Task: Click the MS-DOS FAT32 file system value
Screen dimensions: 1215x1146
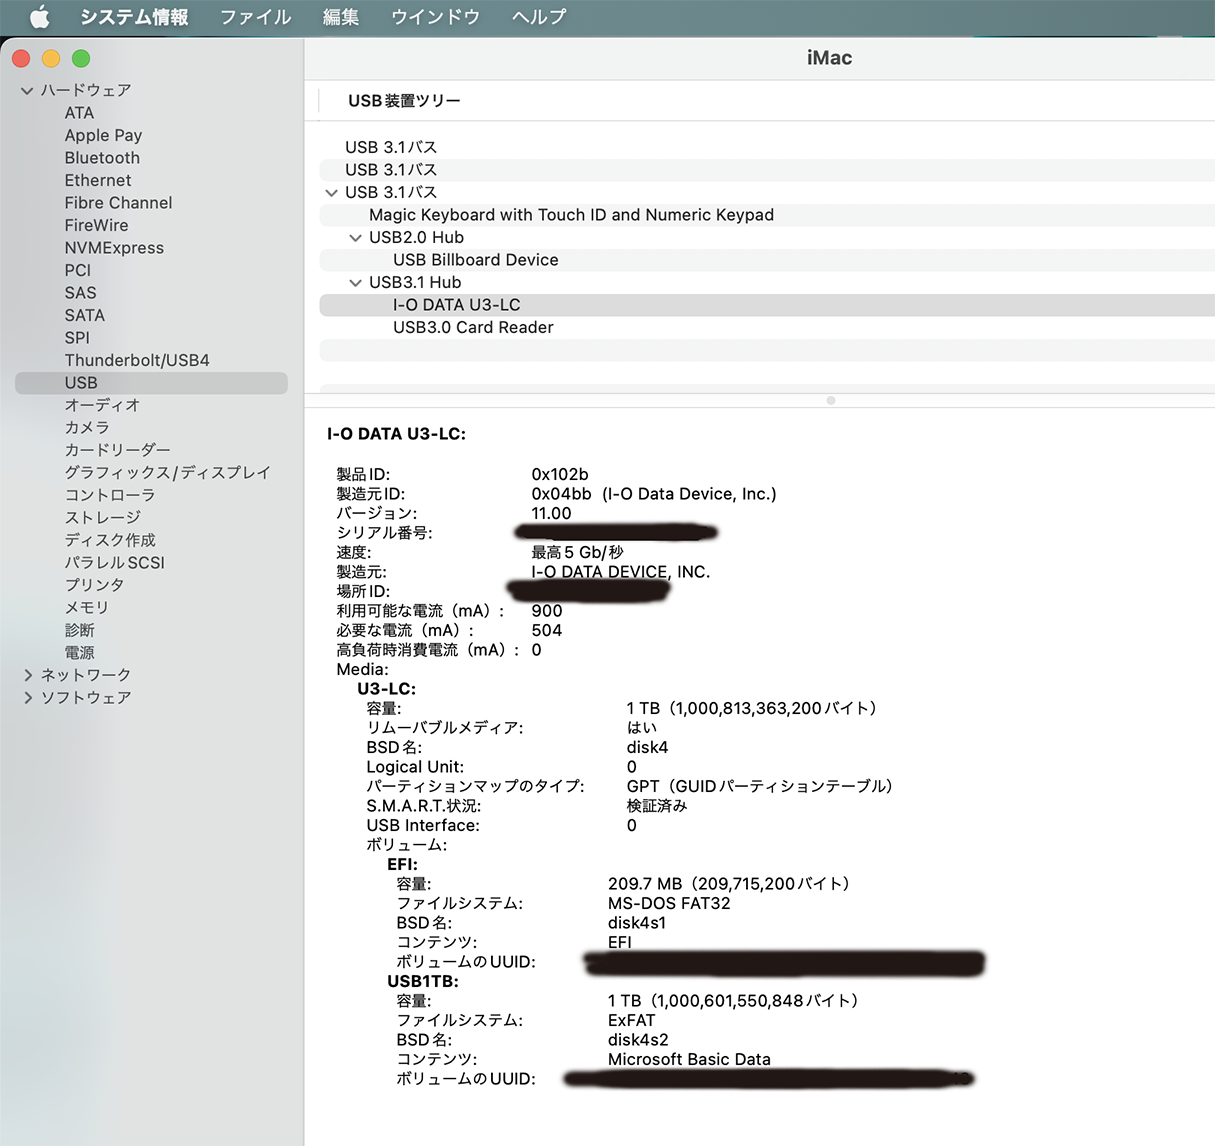Action: (x=669, y=904)
